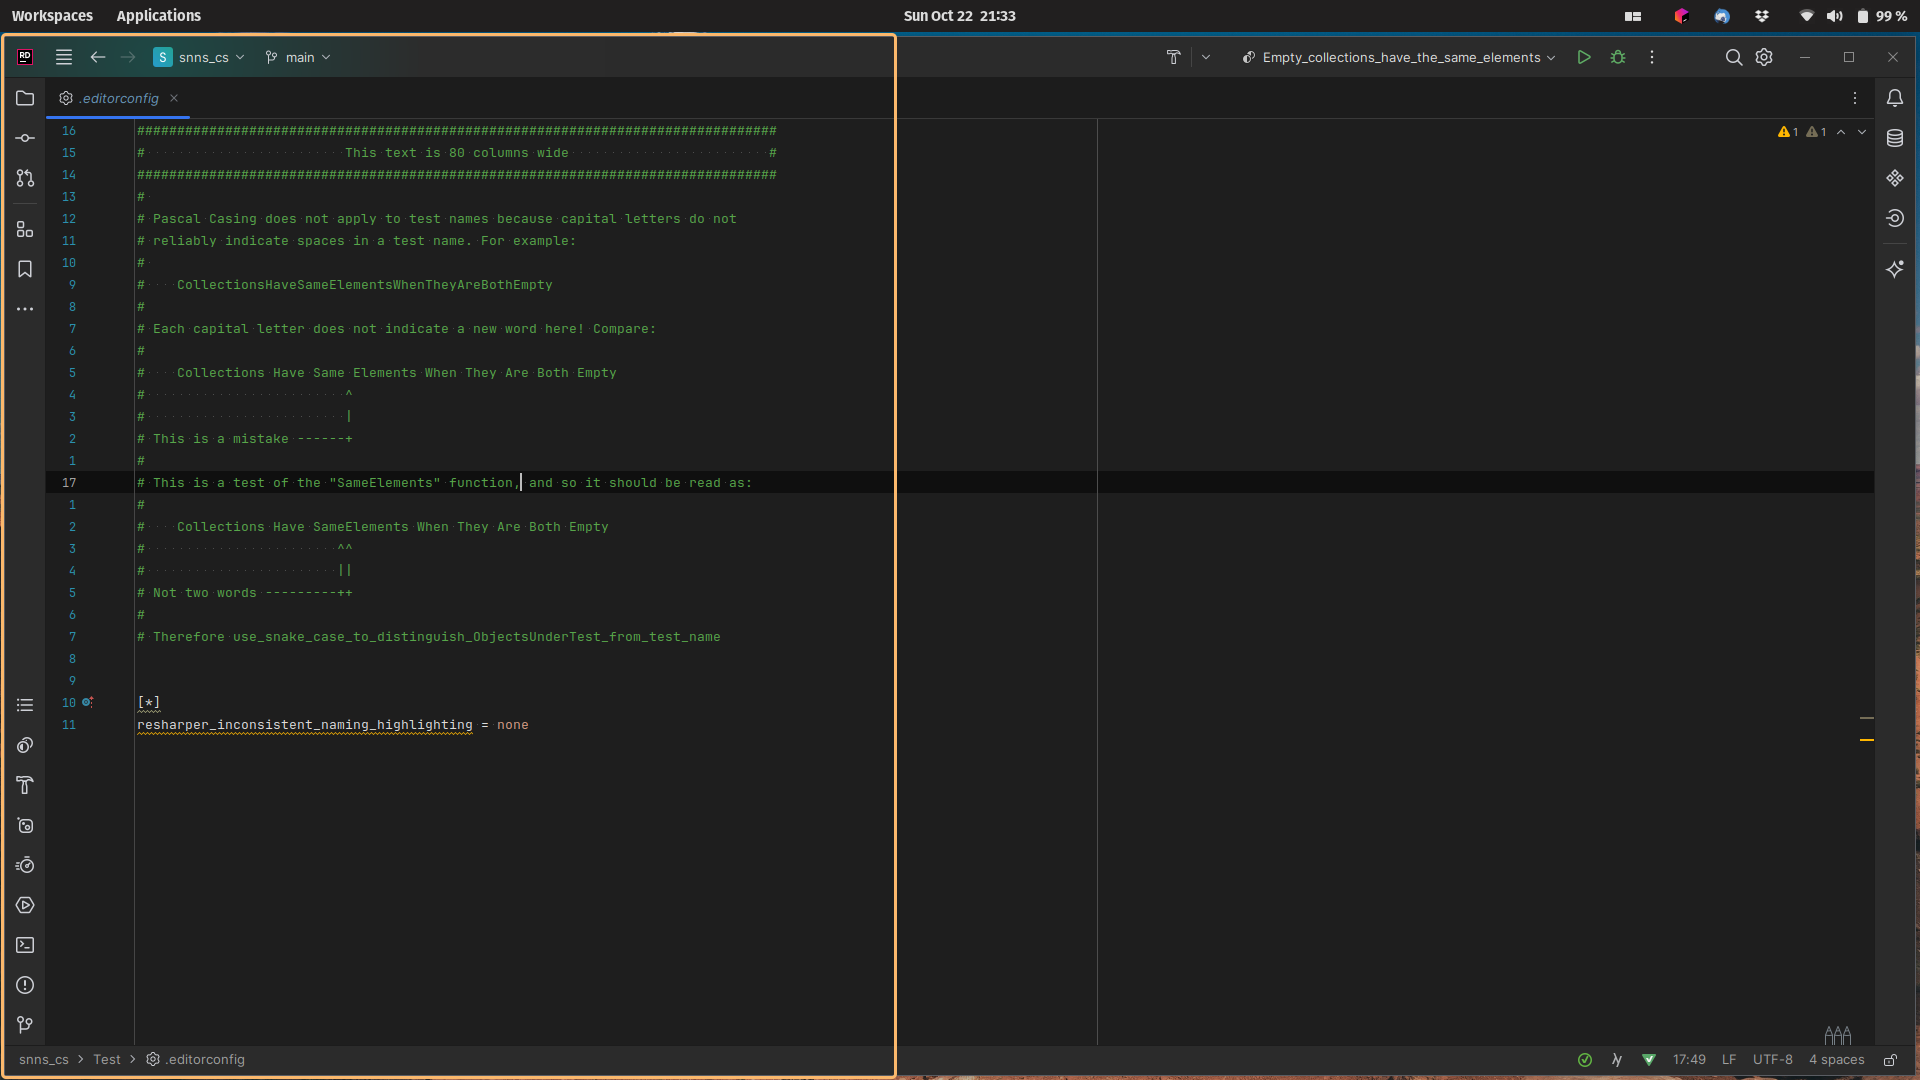Expand the Empty_collections_have_the_same_elements run configuration dropdown
Screen dimensions: 1920x1080
pos(1551,57)
